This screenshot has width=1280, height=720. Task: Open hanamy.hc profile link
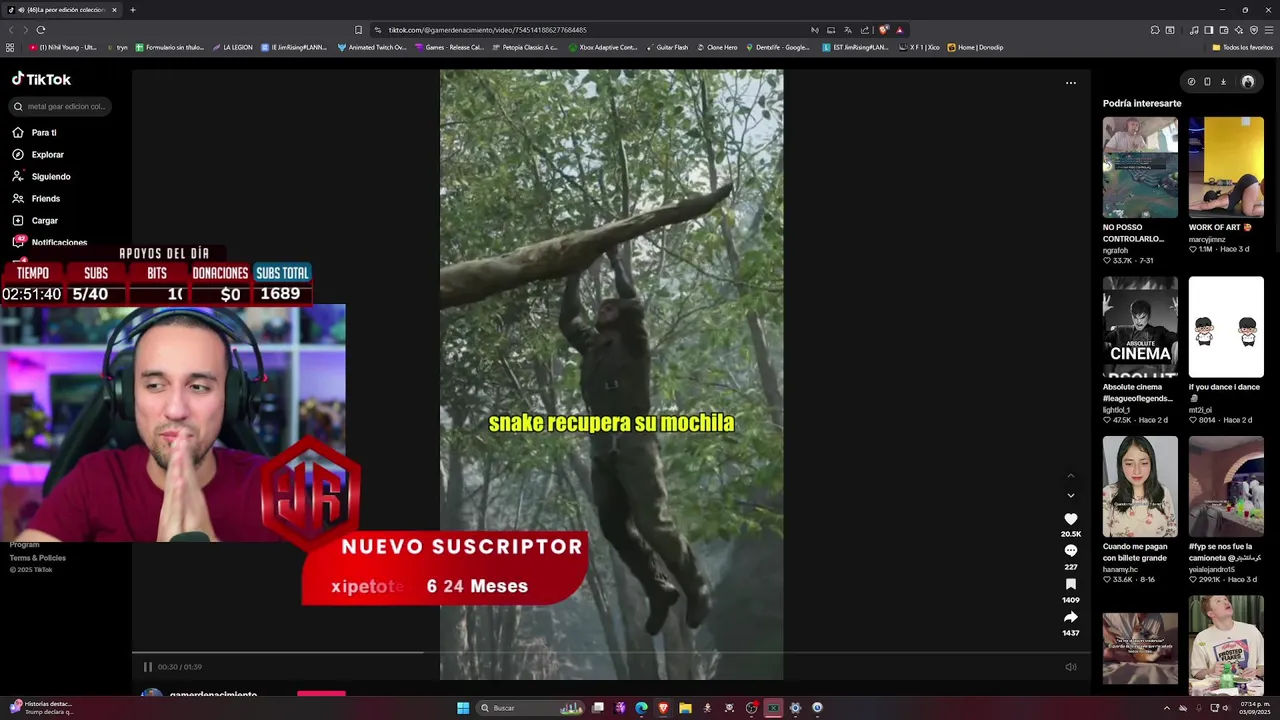1120,570
